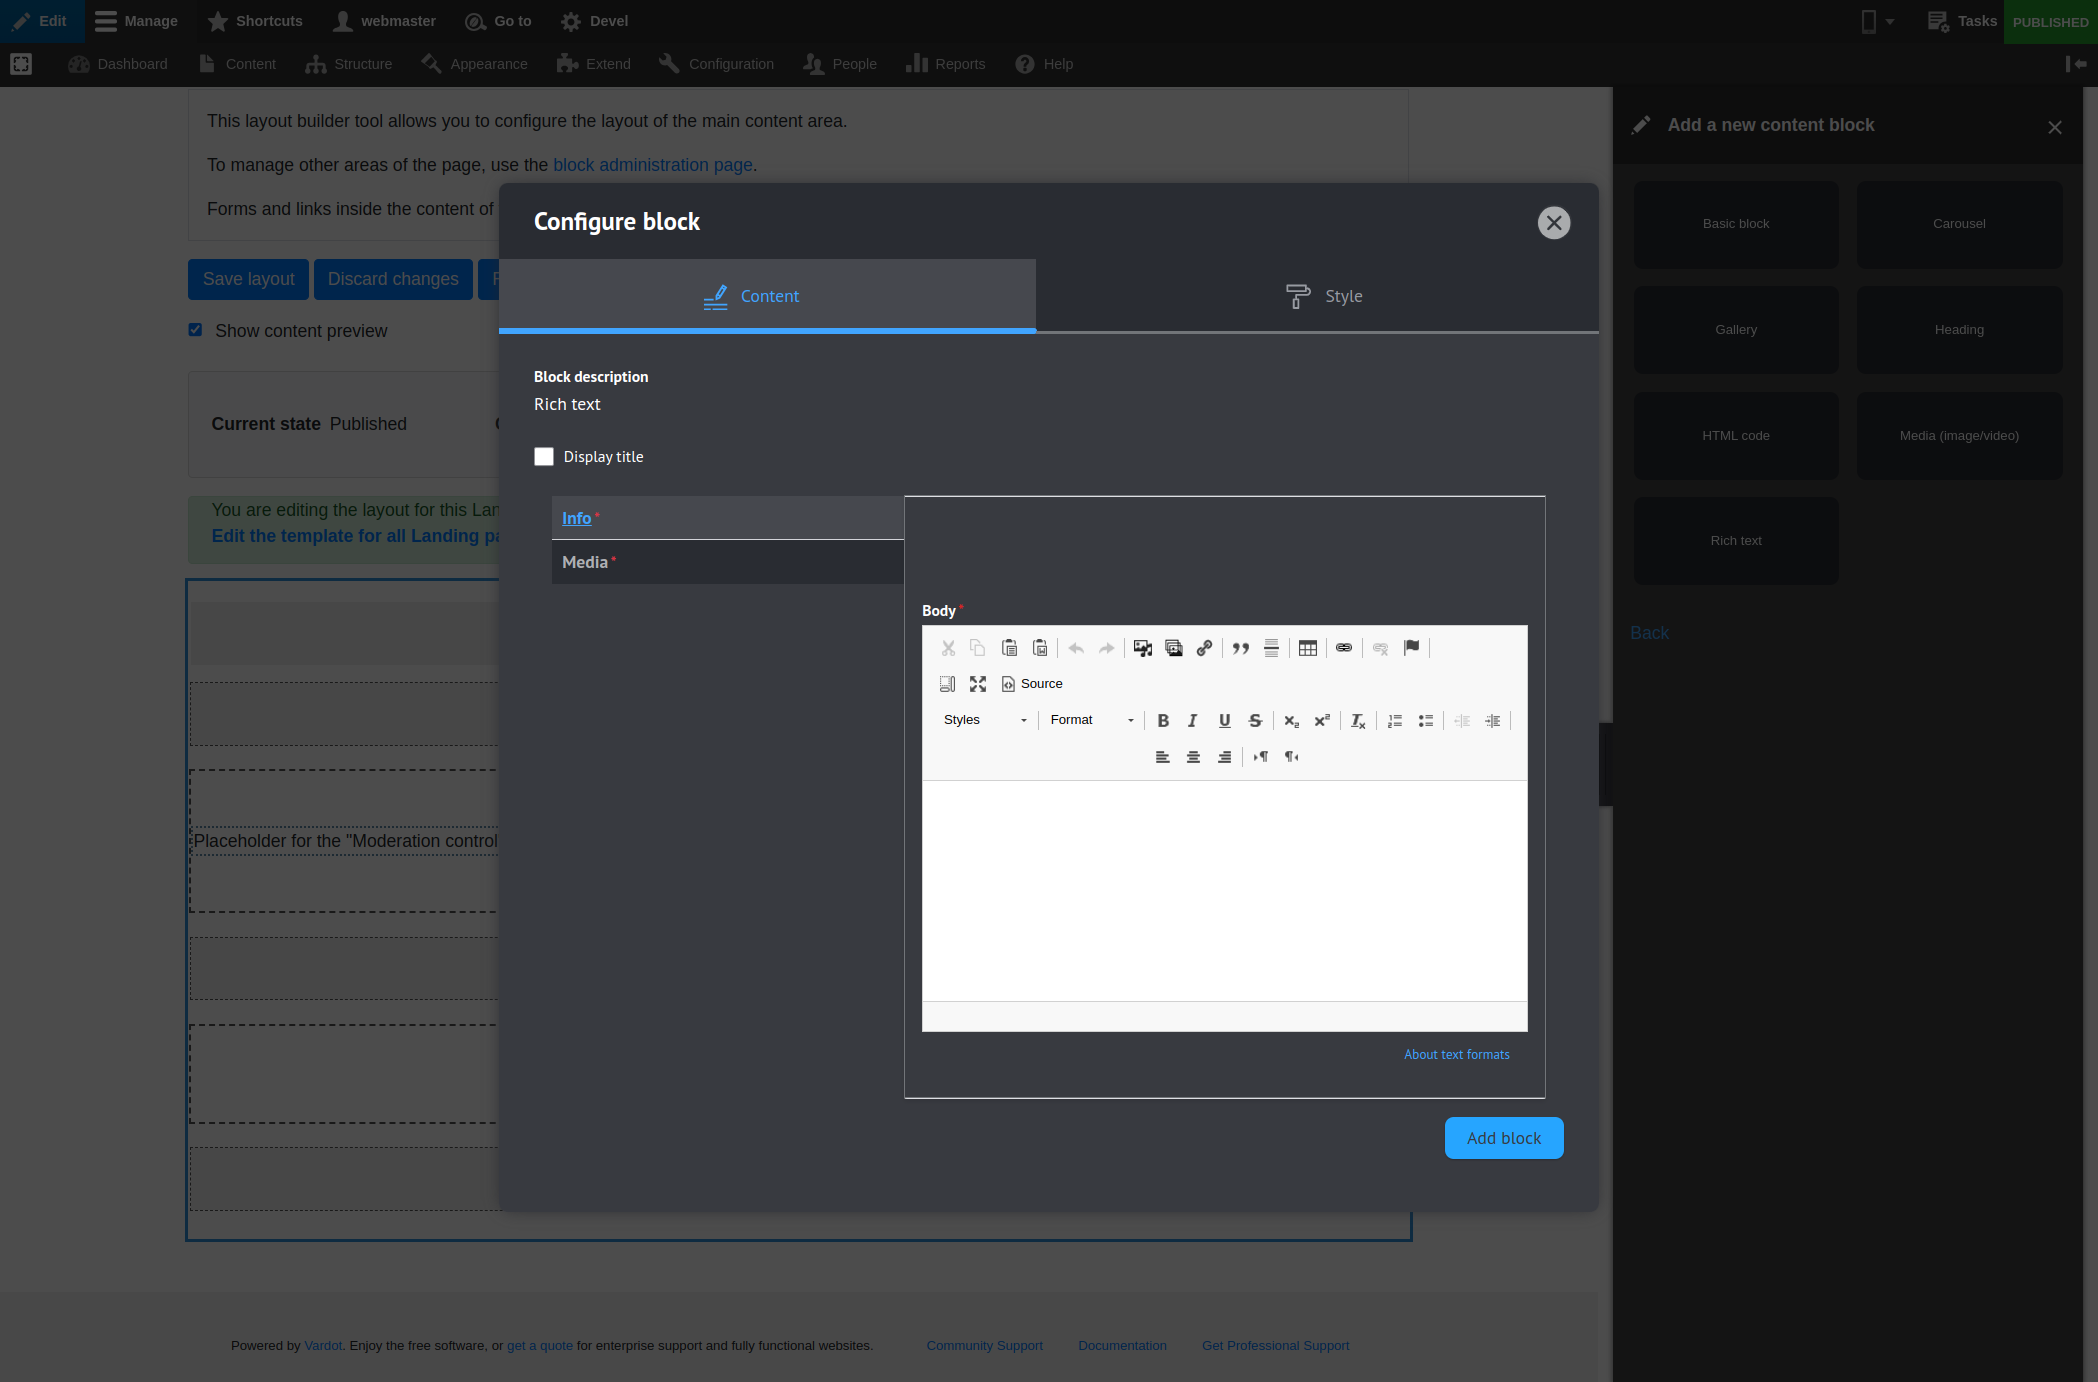Image resolution: width=2098 pixels, height=1382 pixels.
Task: Click the Add block button
Action: (1503, 1138)
